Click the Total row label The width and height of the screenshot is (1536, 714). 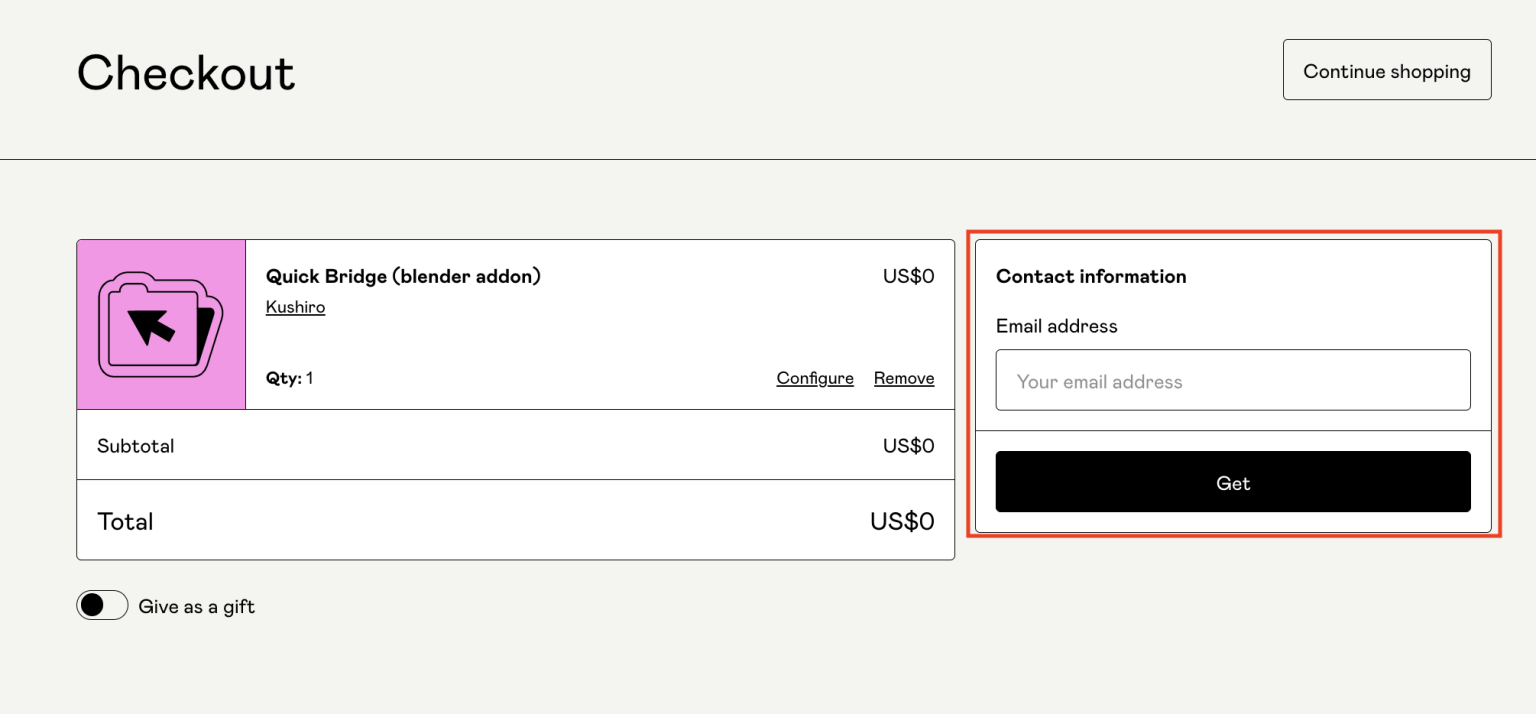coord(125,521)
